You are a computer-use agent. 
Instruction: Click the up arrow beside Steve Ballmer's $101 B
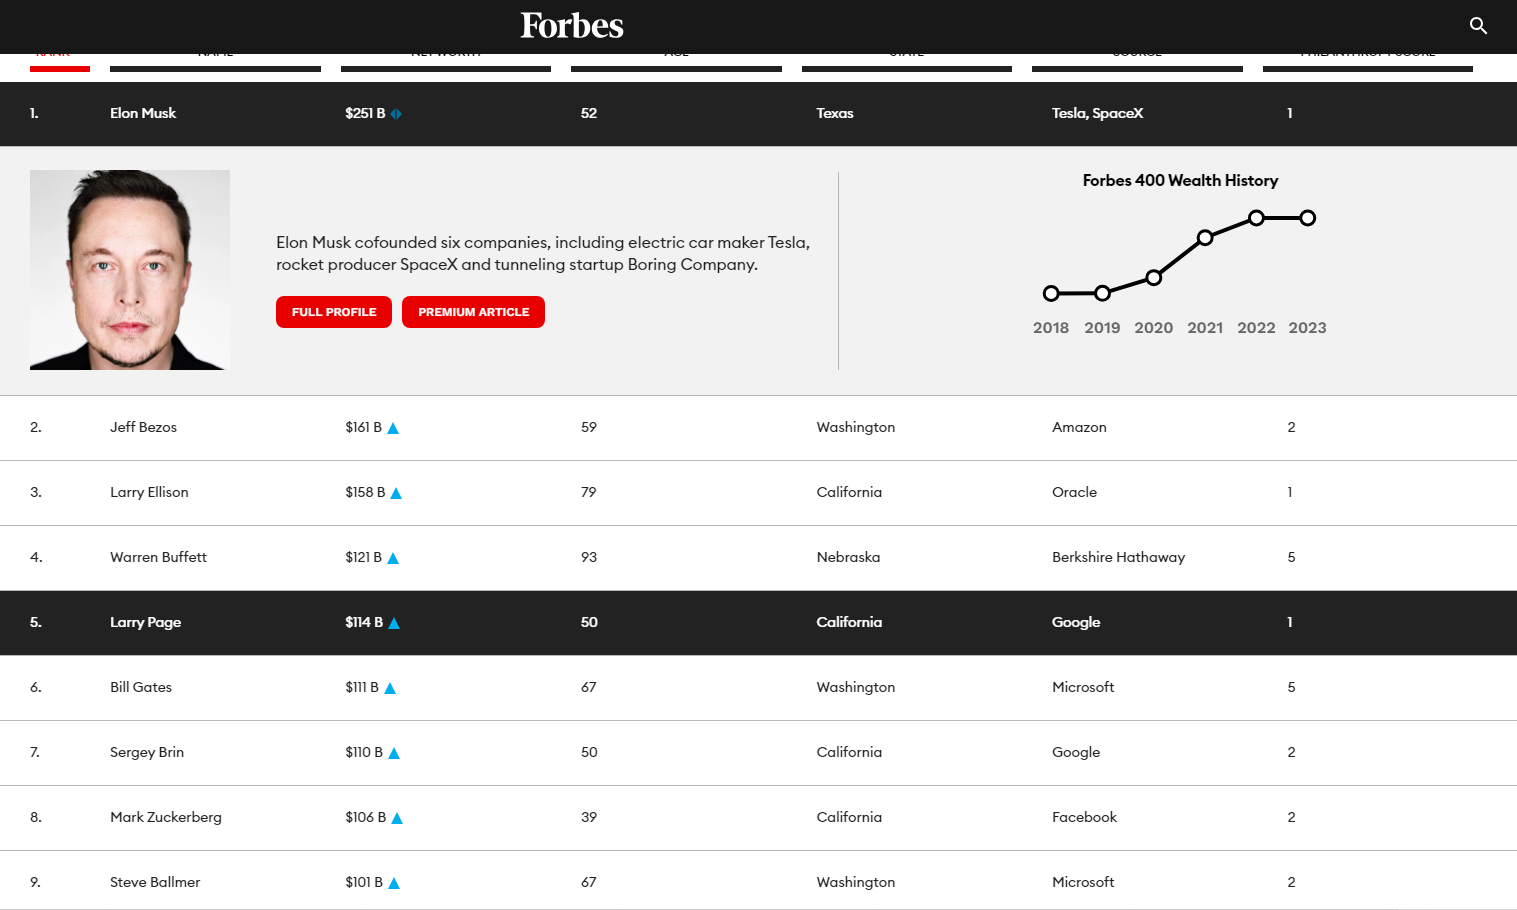tap(394, 883)
